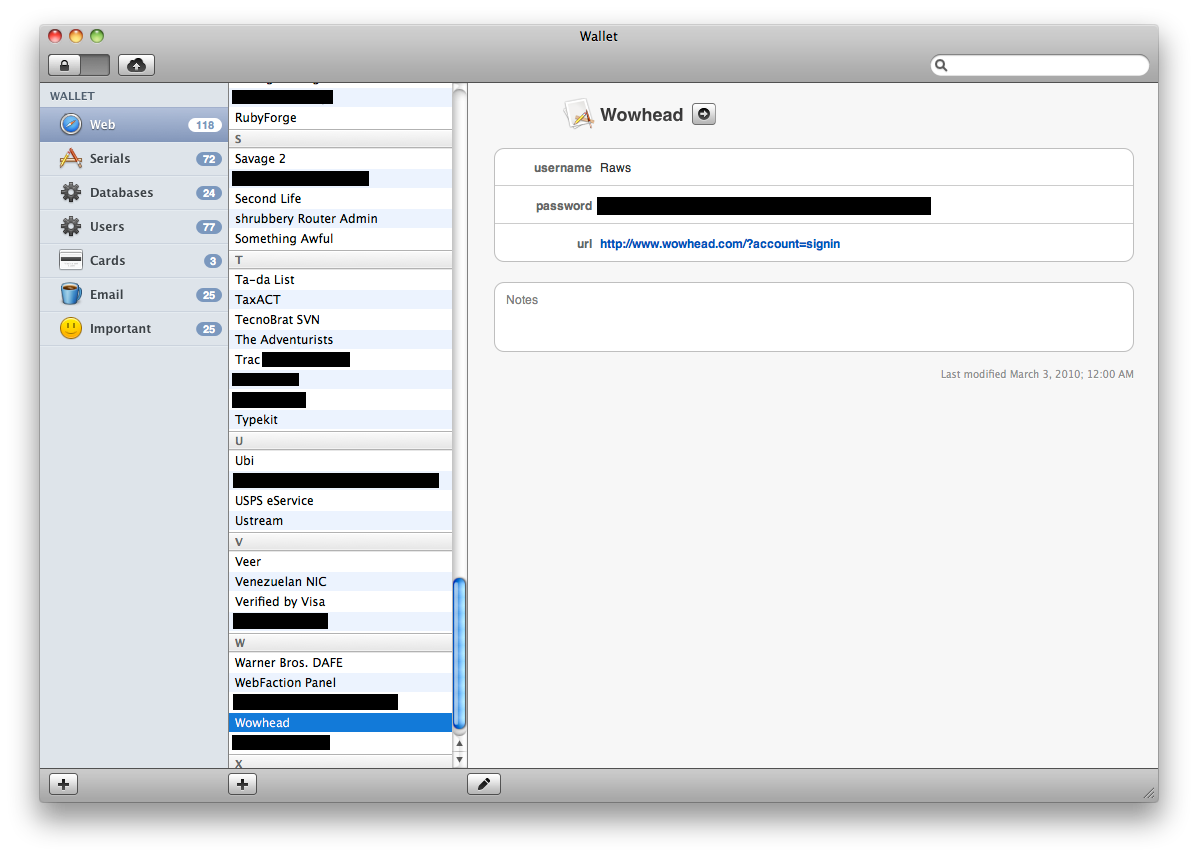
Task: Select WebFaction Panel entry
Action: coord(341,682)
